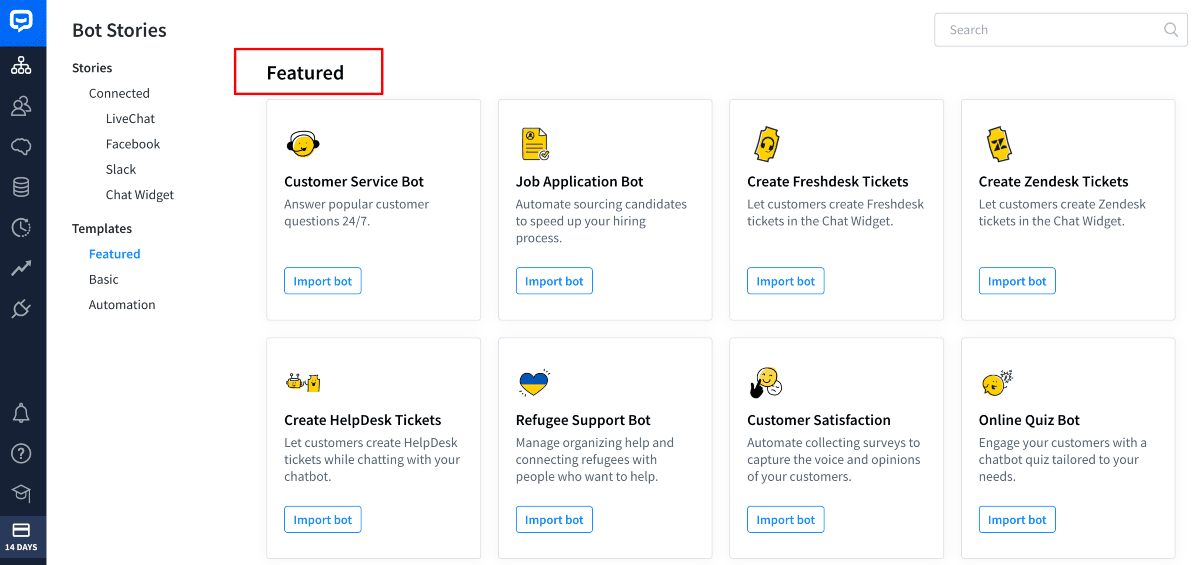Open the notifications bell icon
The height and width of the screenshot is (565, 1200).
click(21, 413)
